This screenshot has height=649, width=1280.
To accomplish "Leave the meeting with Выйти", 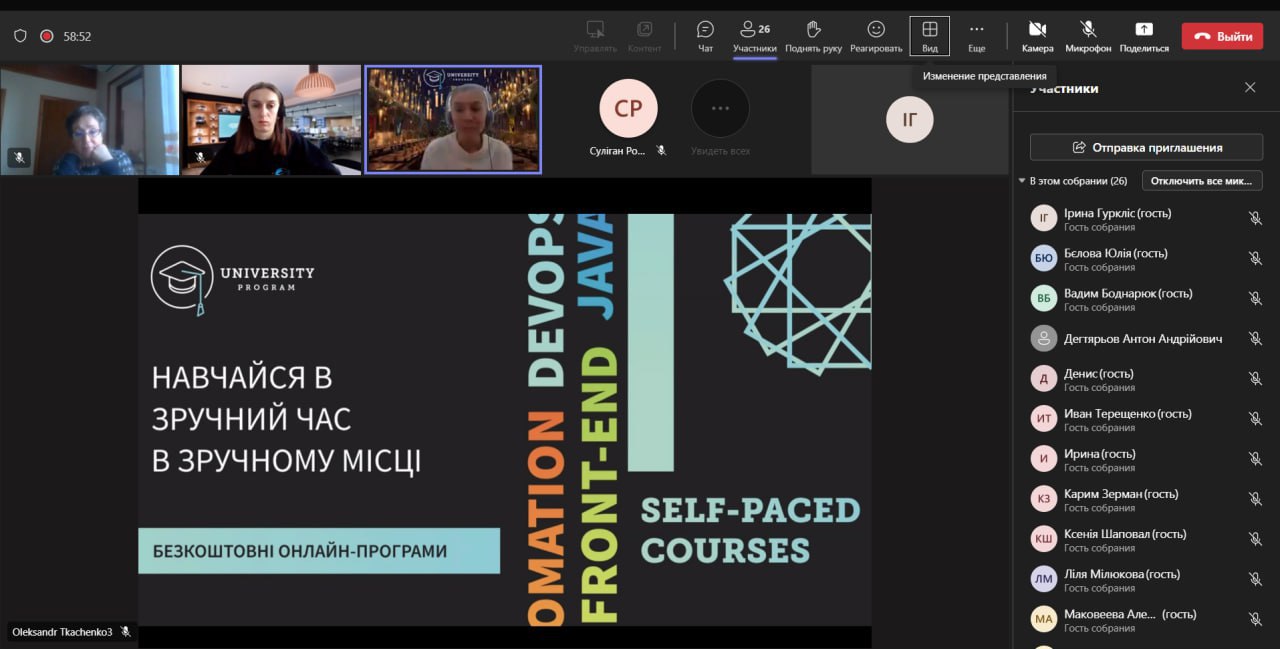I will (1222, 36).
